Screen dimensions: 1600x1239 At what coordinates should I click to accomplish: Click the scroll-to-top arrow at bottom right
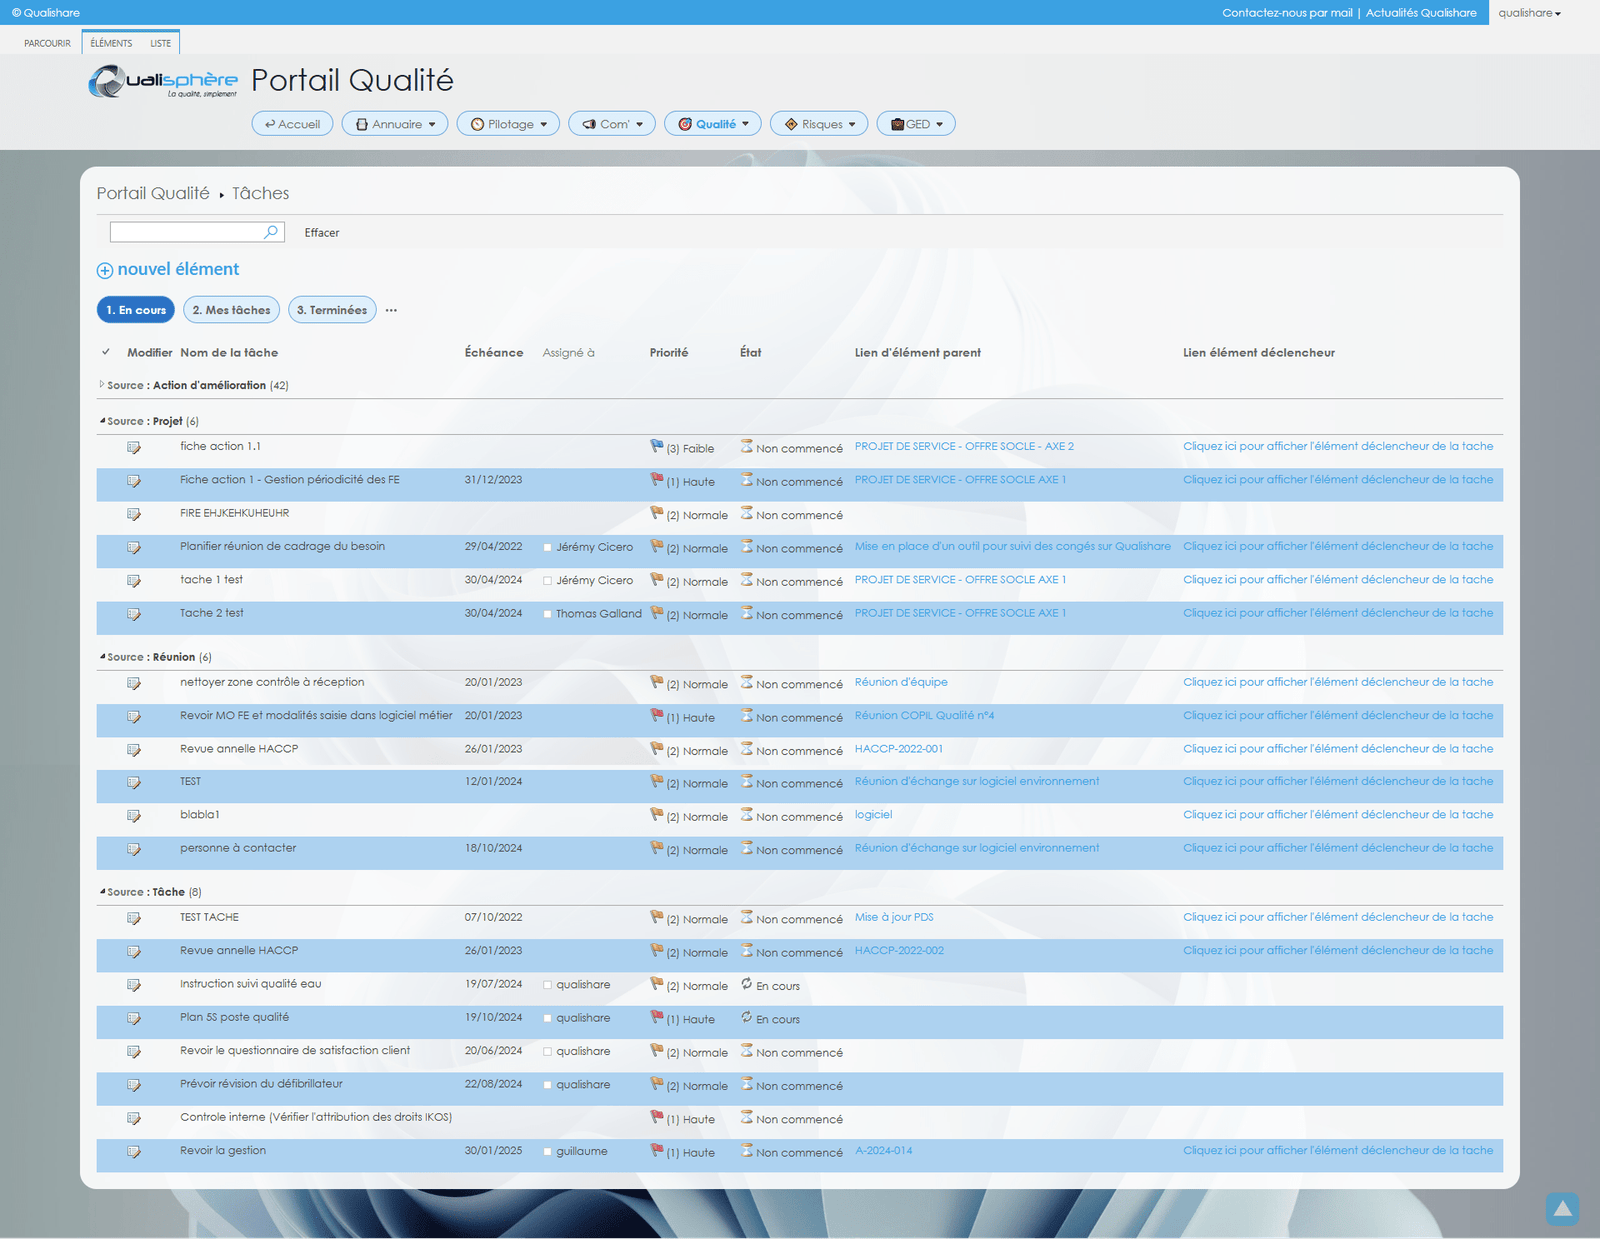click(1563, 1209)
